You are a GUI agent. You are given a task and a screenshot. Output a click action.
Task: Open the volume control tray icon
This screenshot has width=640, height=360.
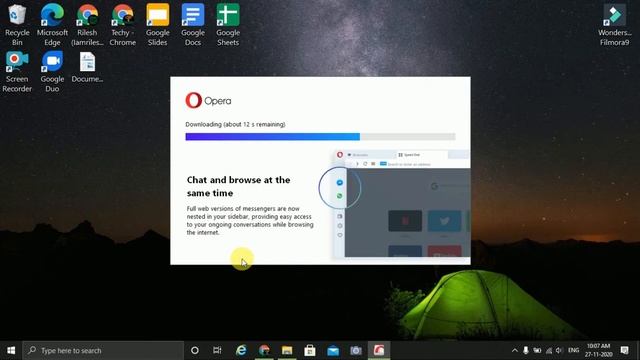tap(559, 350)
